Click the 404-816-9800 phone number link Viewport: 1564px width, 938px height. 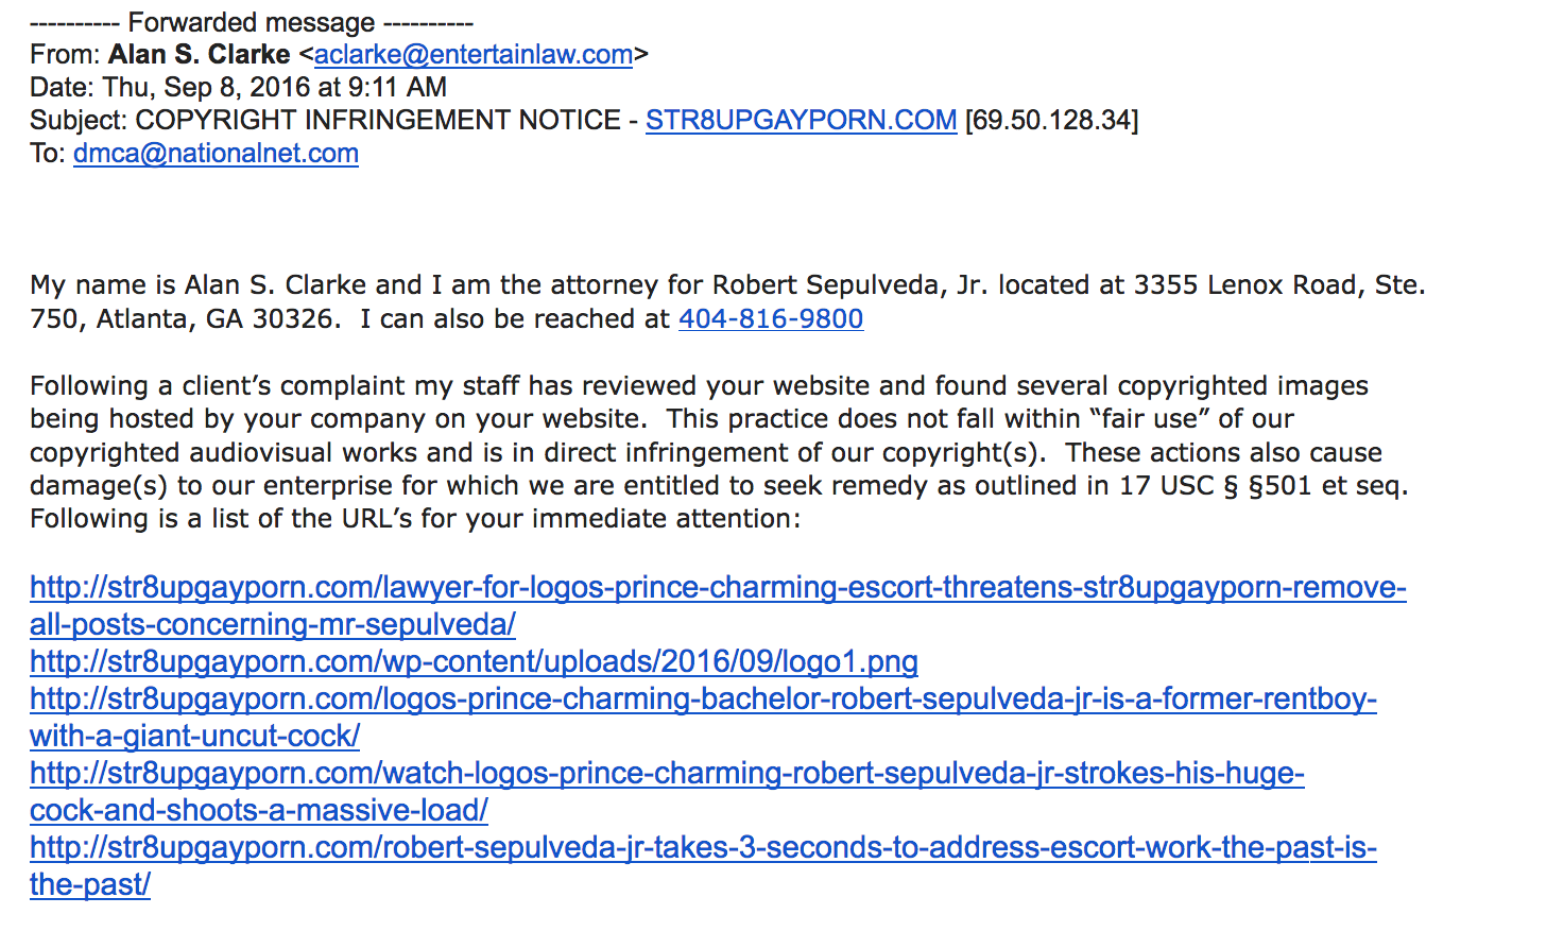(x=771, y=319)
